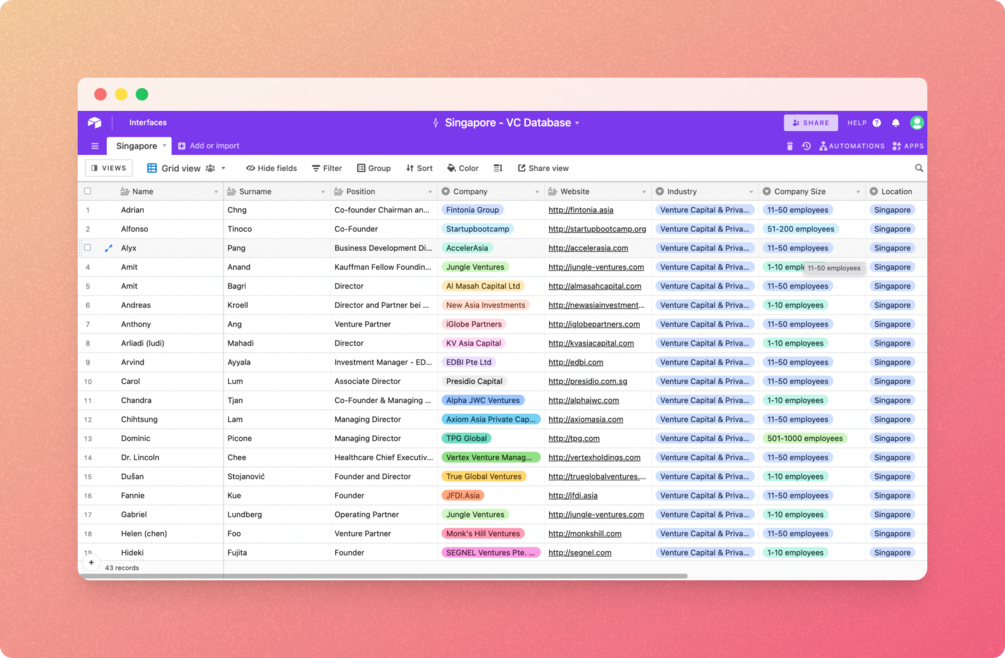Open base revision history icon

click(x=806, y=146)
